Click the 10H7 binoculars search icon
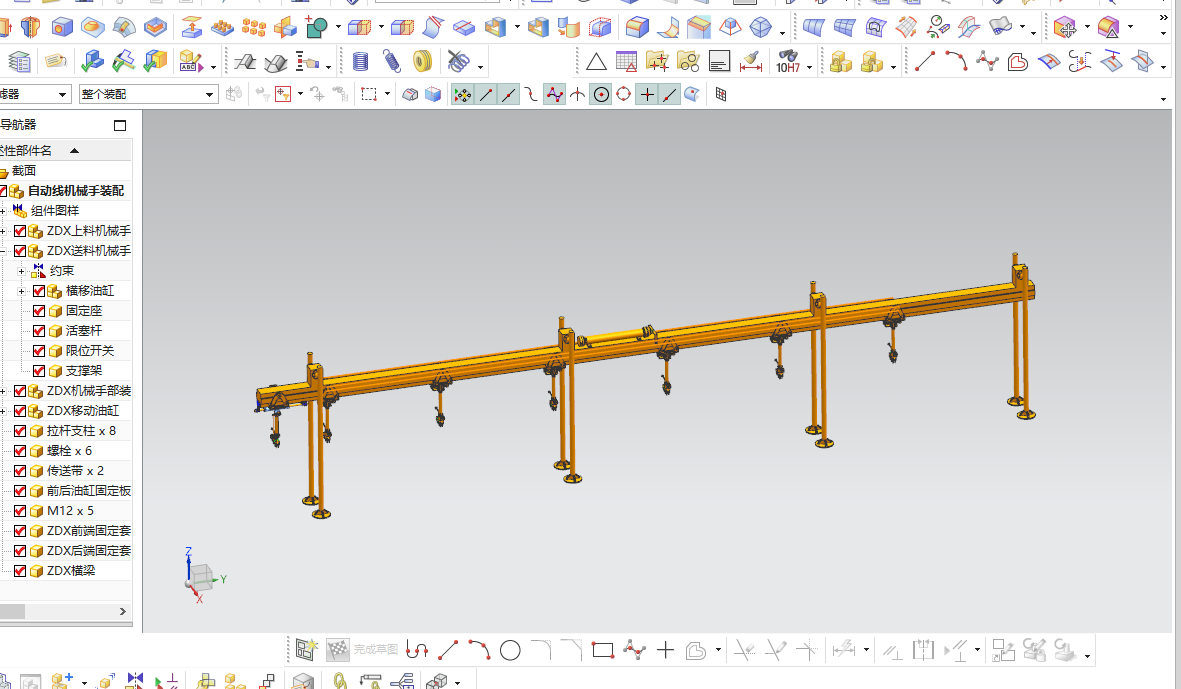1181x689 pixels. click(787, 62)
